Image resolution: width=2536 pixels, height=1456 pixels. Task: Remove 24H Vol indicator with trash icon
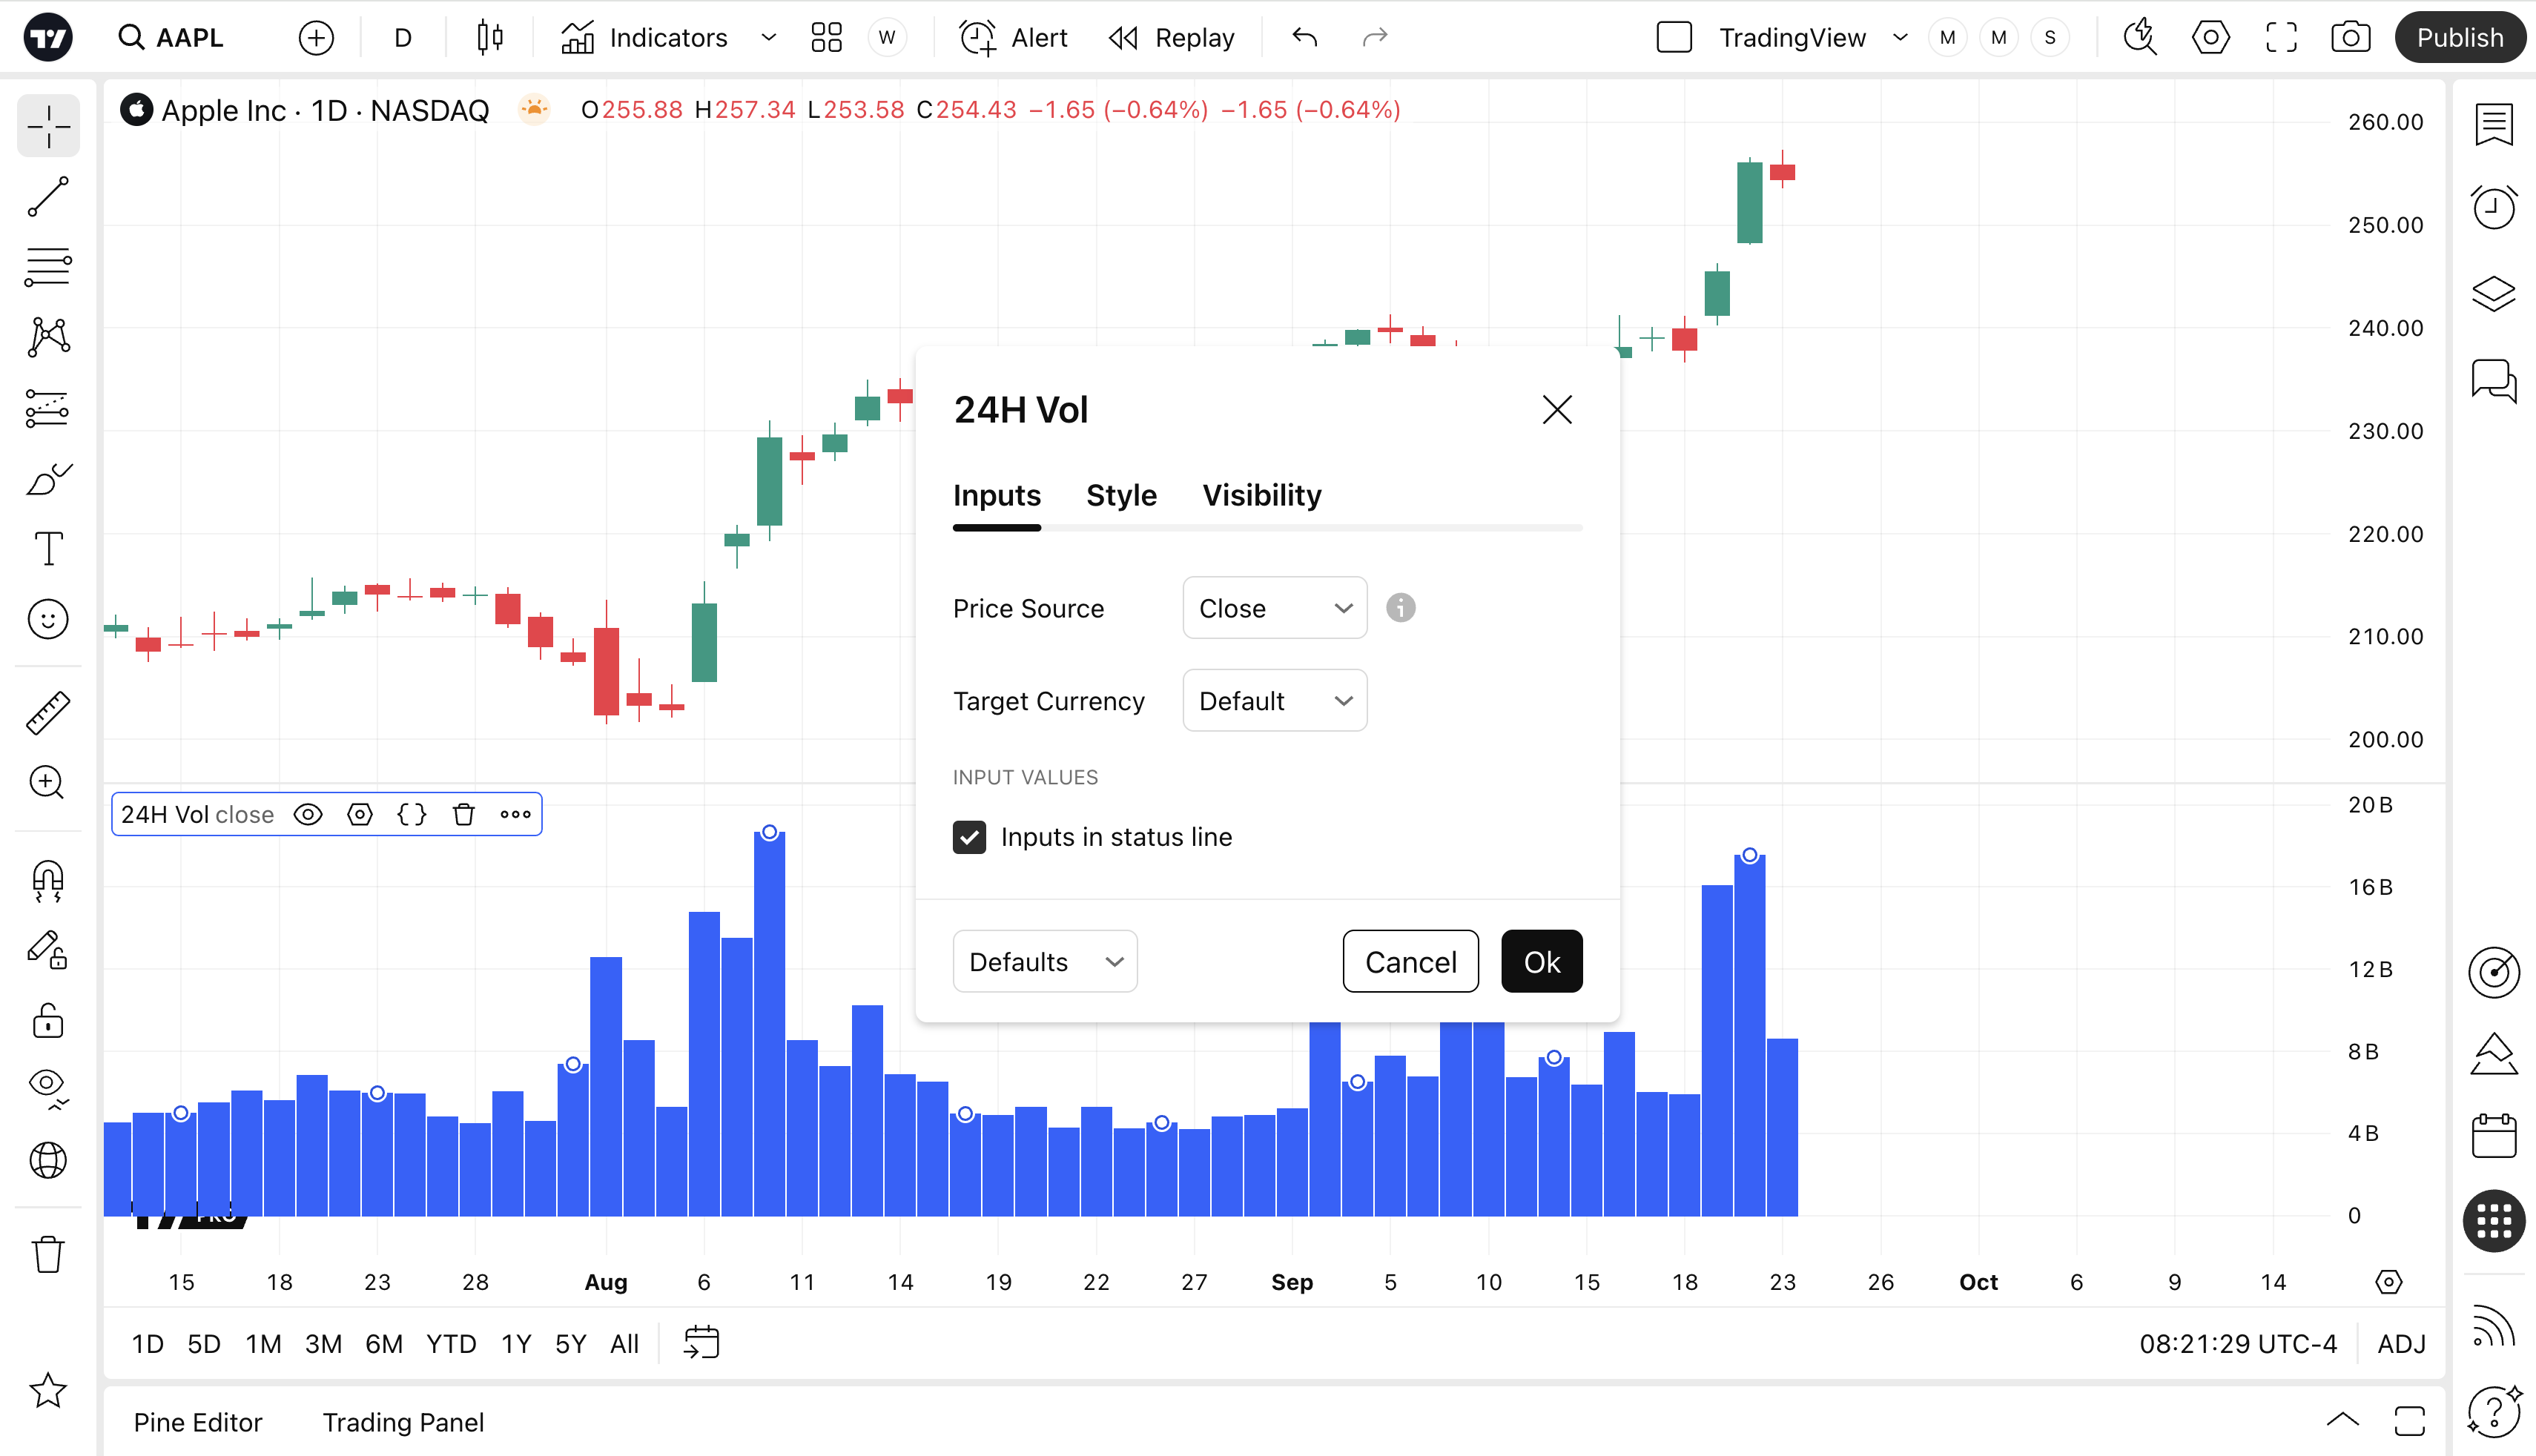point(463,814)
